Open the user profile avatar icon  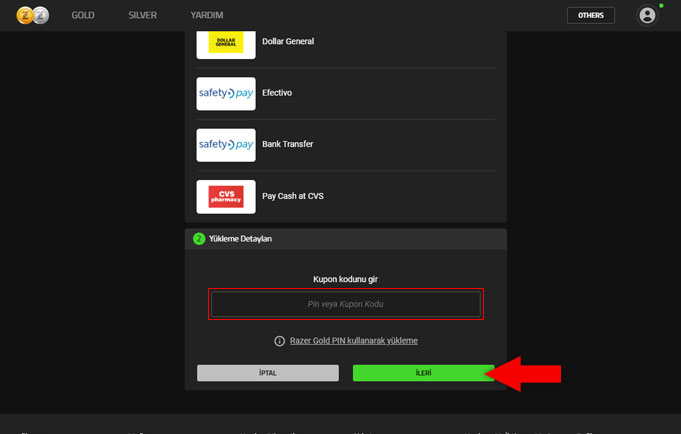pos(648,16)
